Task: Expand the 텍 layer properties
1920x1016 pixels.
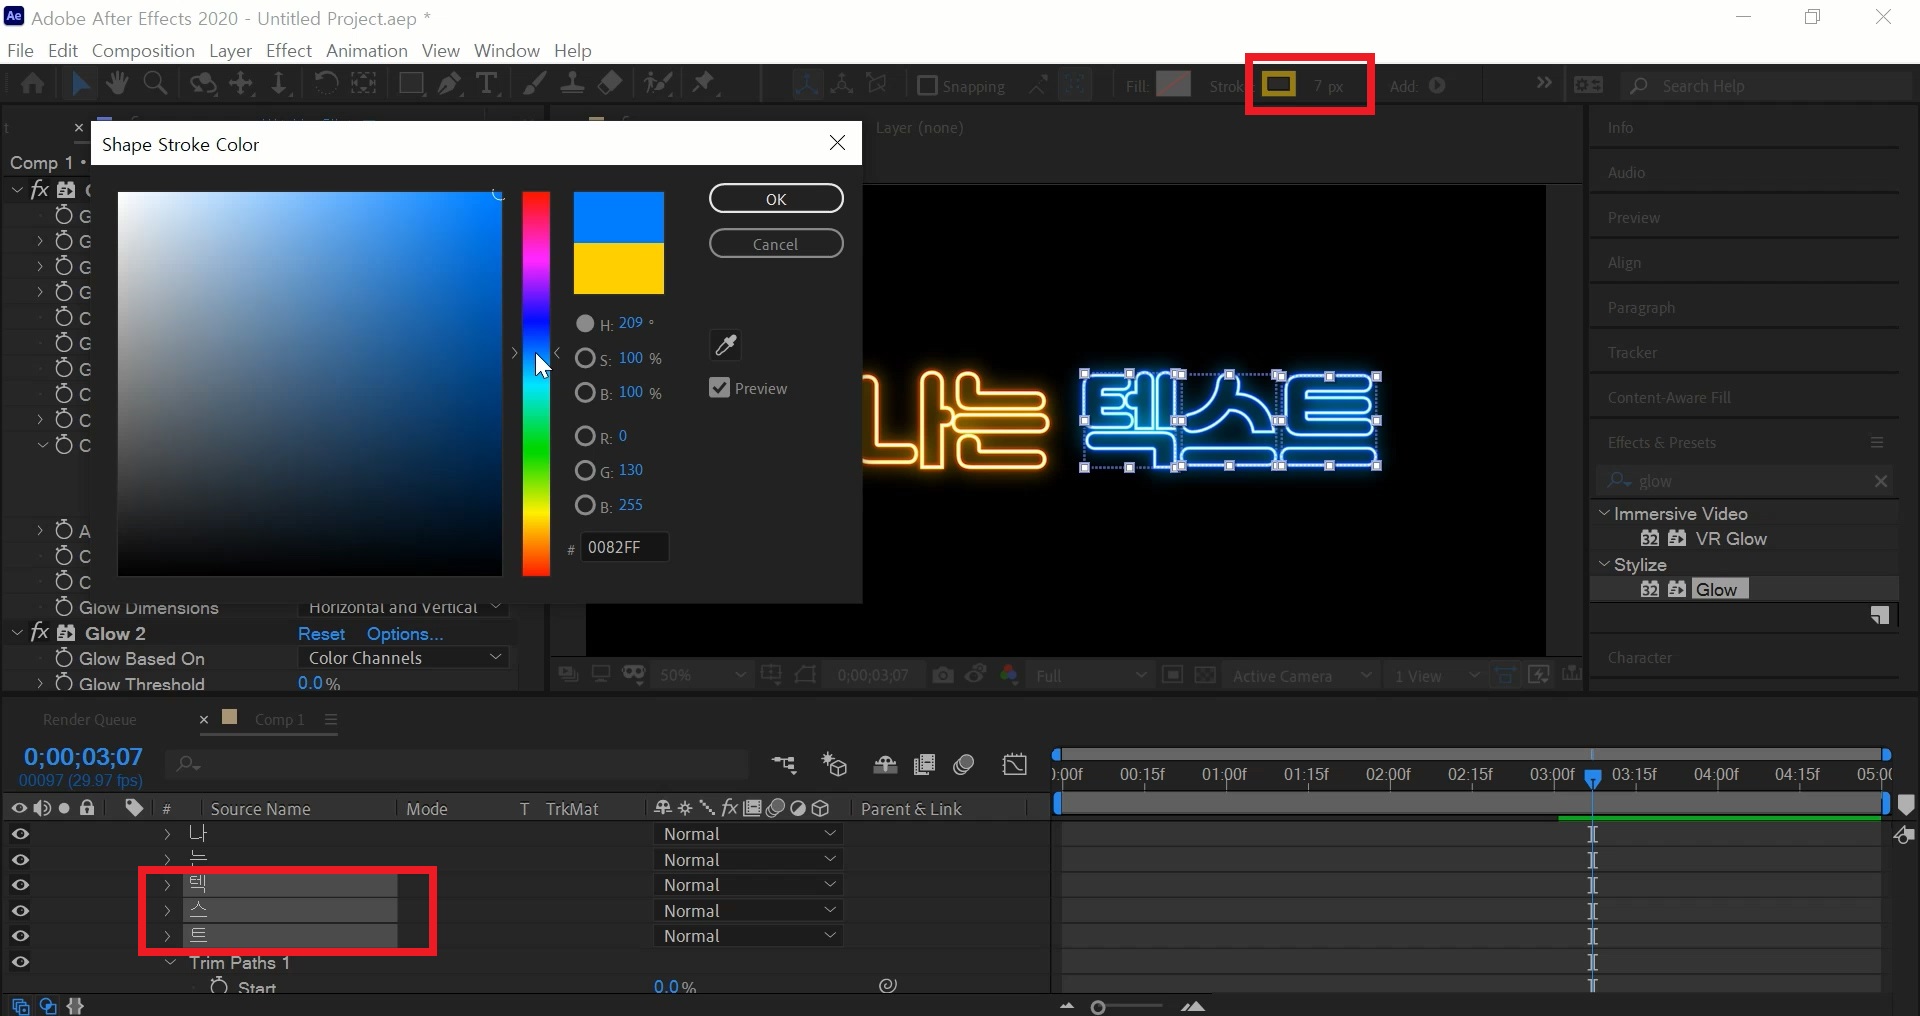Action: [167, 885]
